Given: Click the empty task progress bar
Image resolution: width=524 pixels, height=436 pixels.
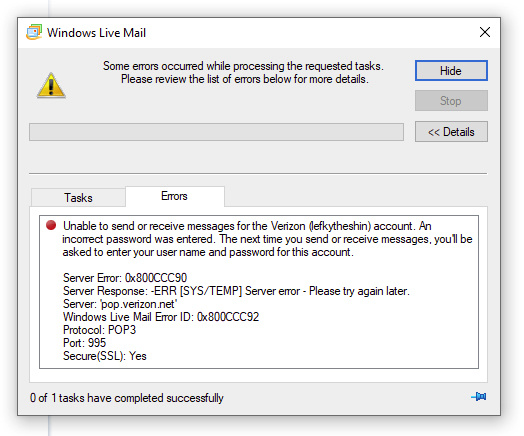Looking at the screenshot, I should click(216, 132).
